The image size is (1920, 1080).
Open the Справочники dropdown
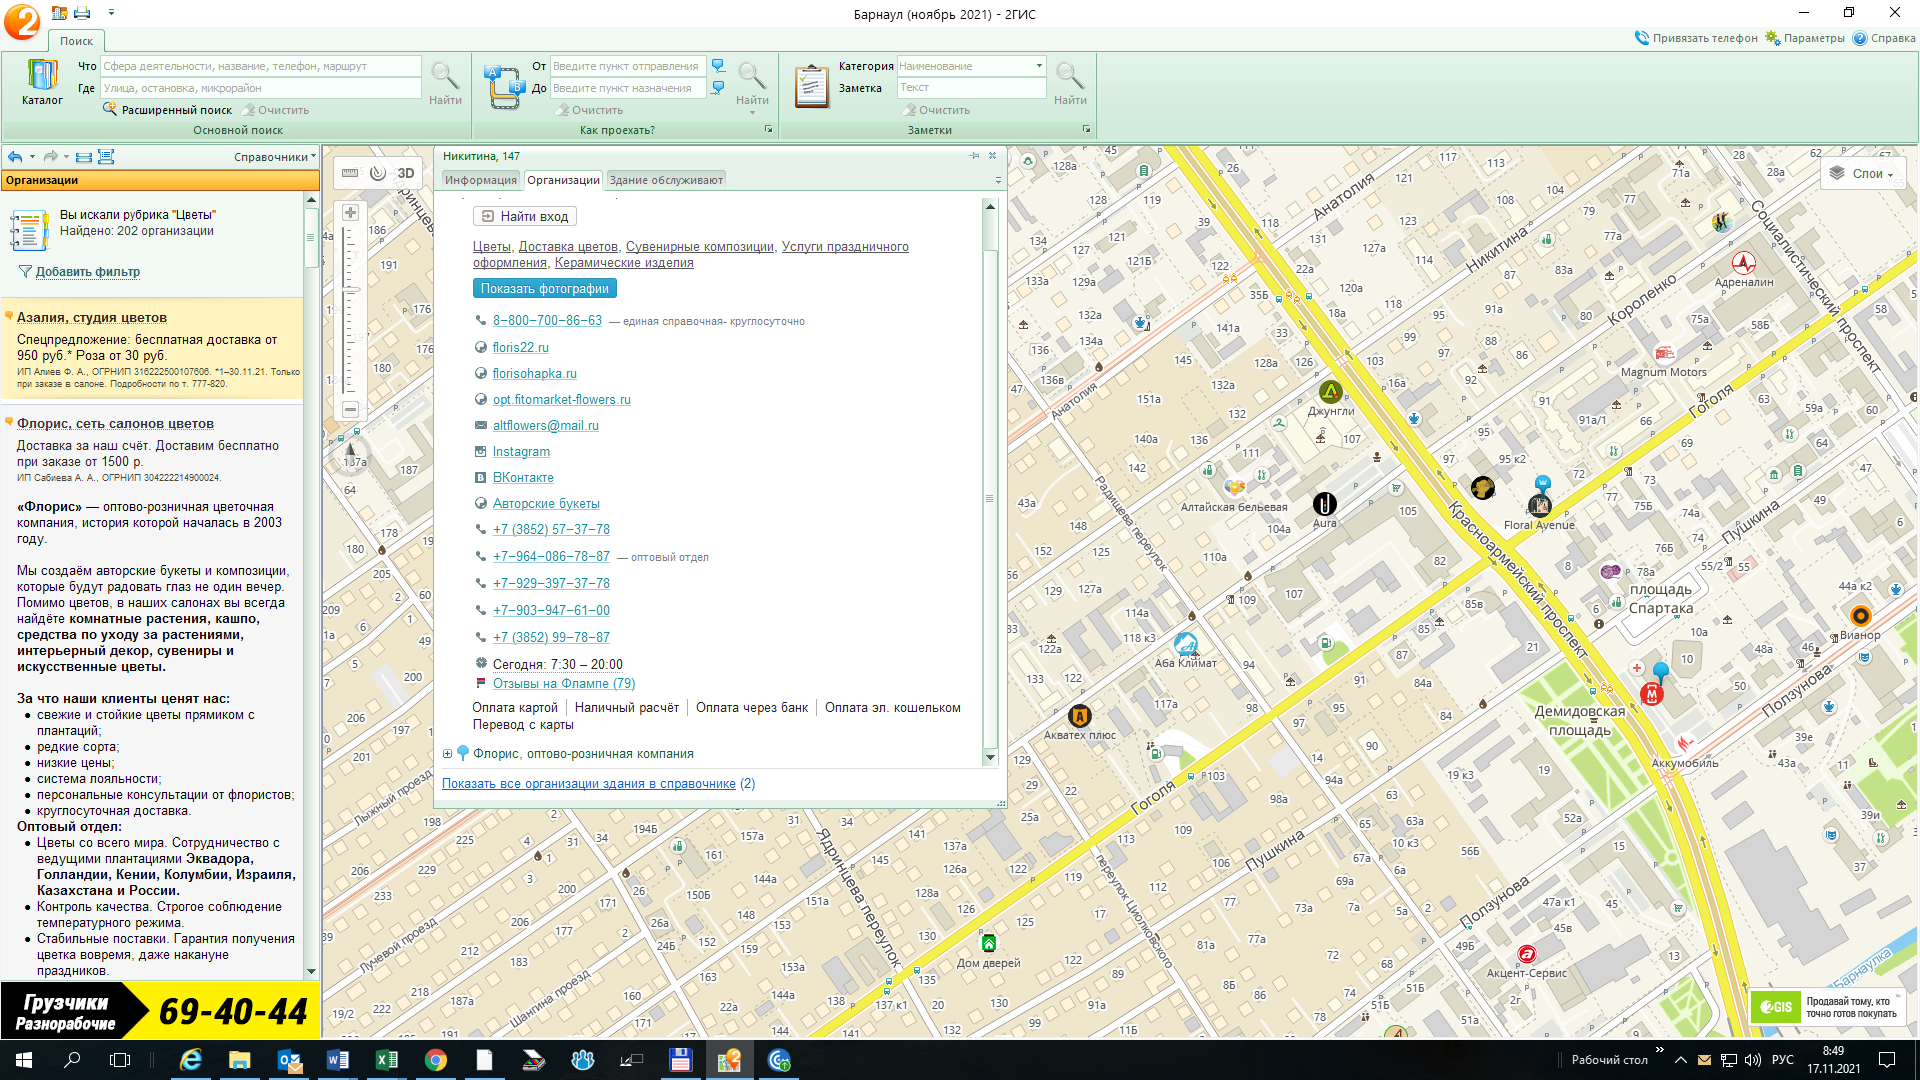275,157
